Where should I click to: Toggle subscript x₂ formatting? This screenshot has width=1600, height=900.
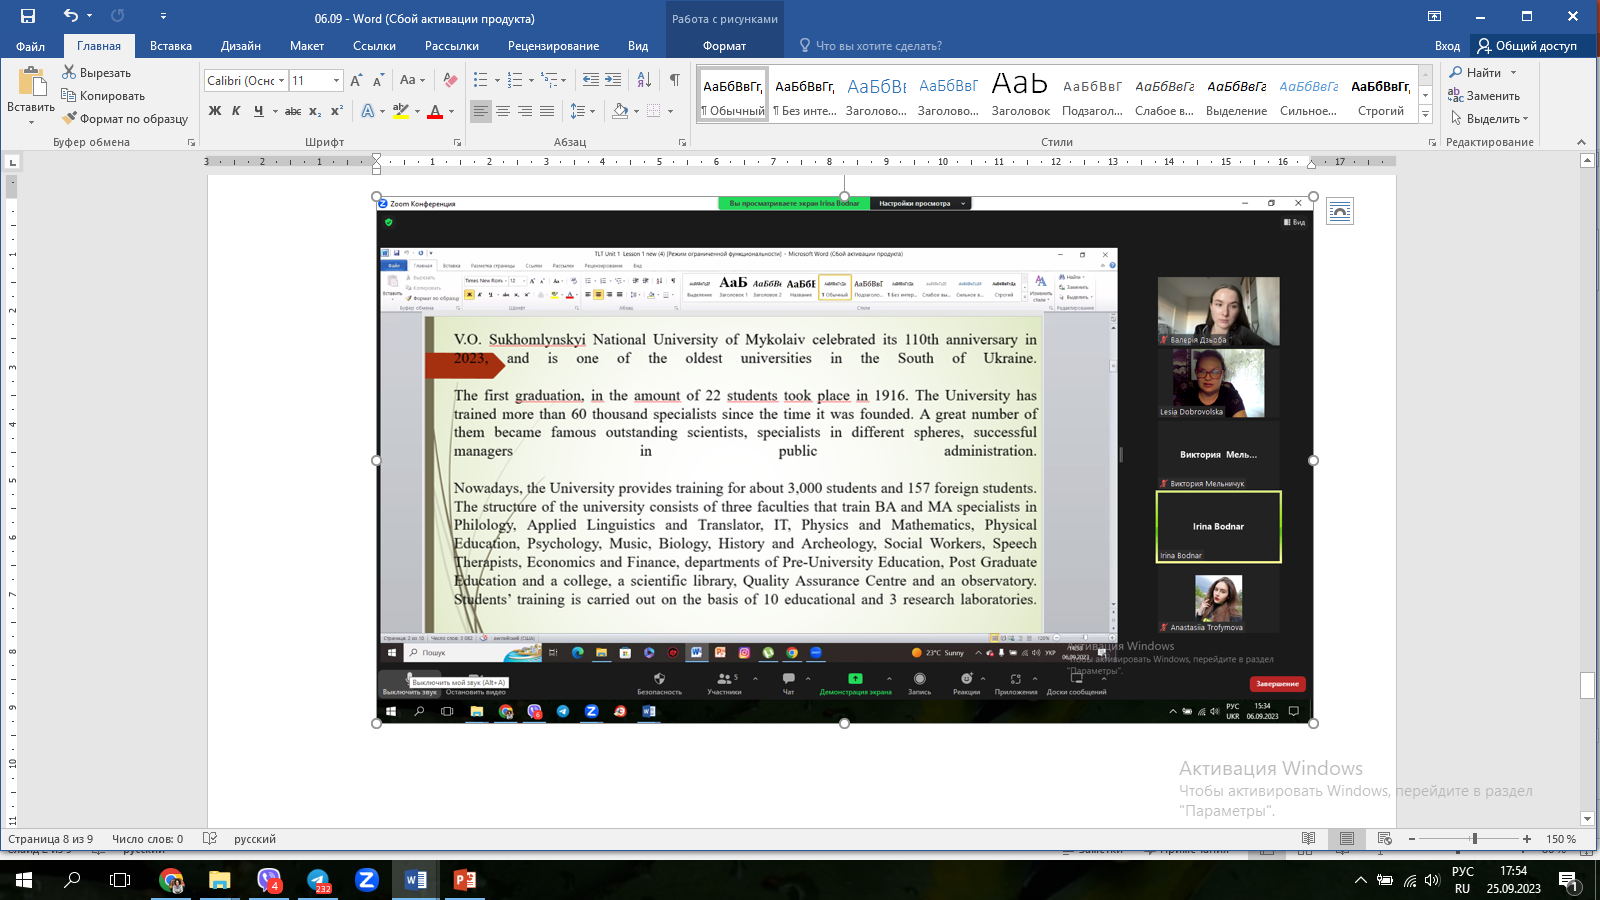(x=315, y=111)
